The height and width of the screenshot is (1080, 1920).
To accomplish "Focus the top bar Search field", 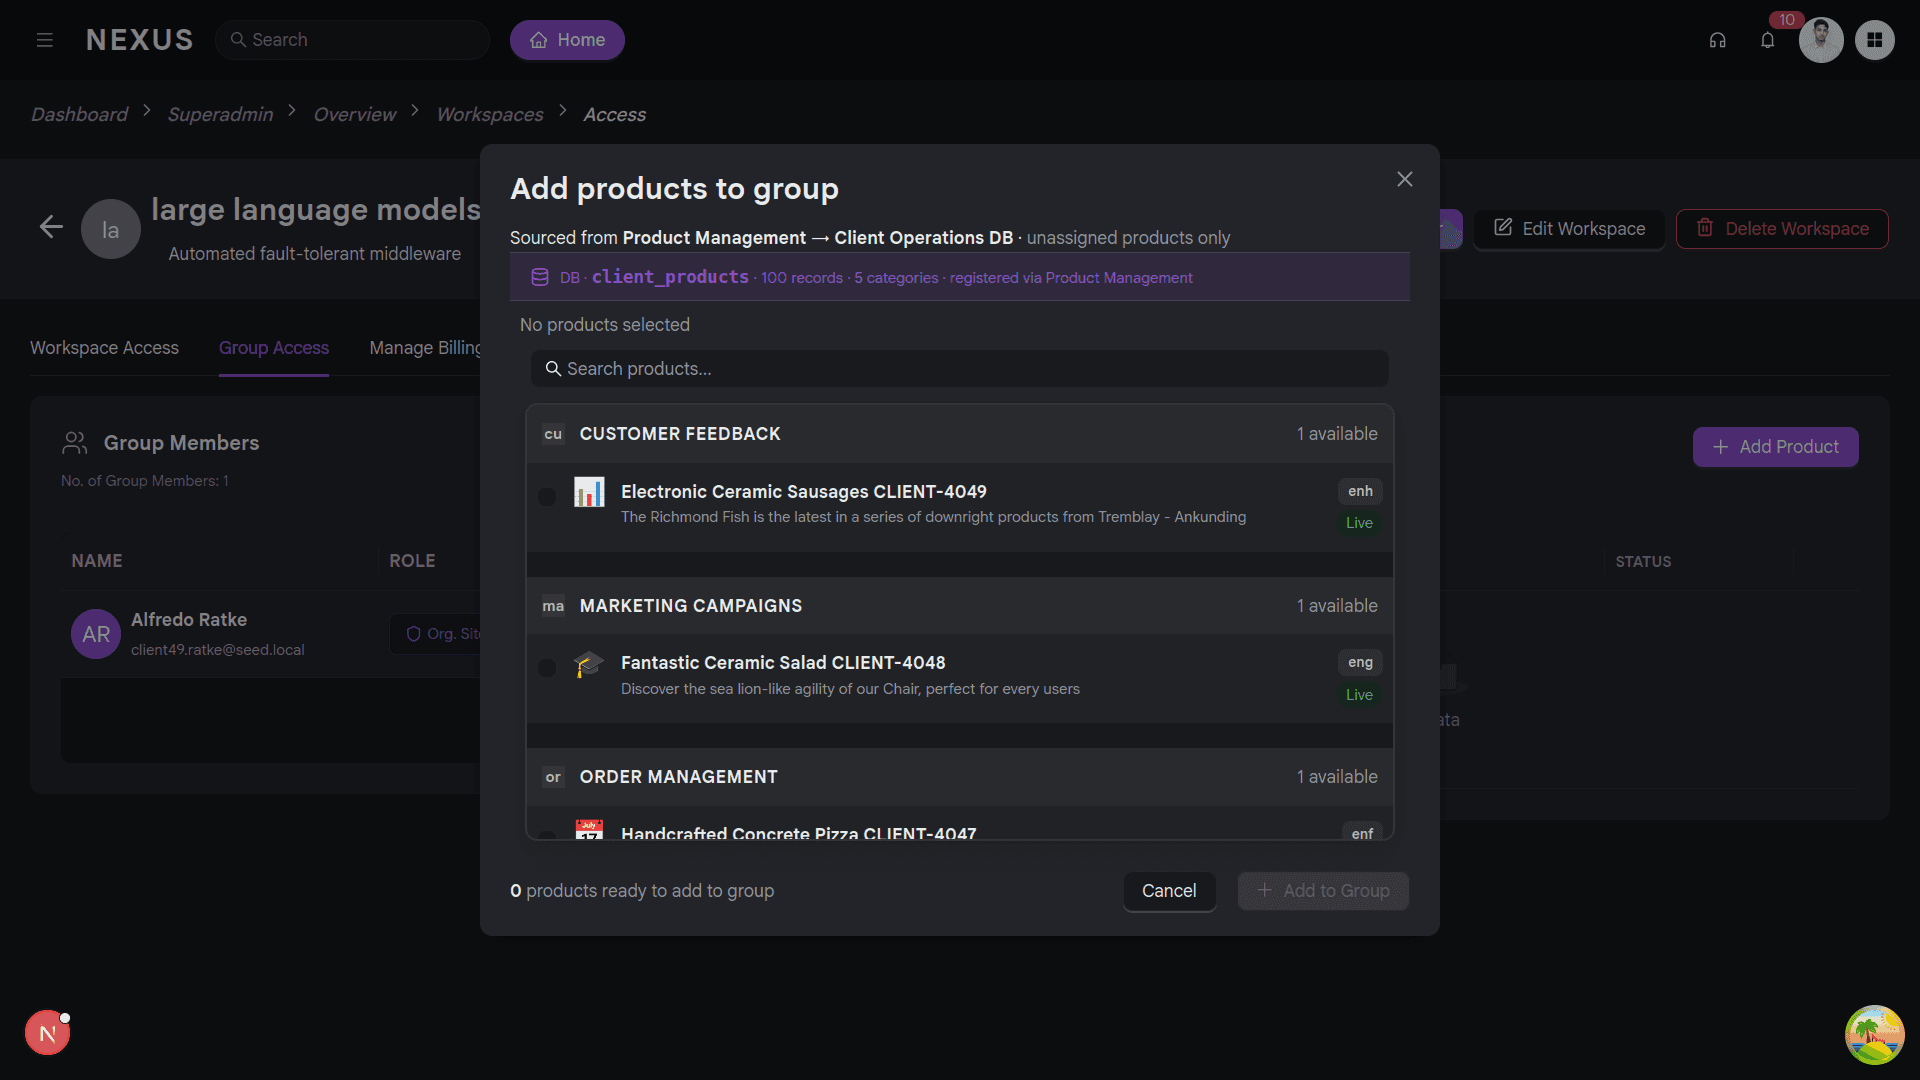I will click(x=352, y=40).
